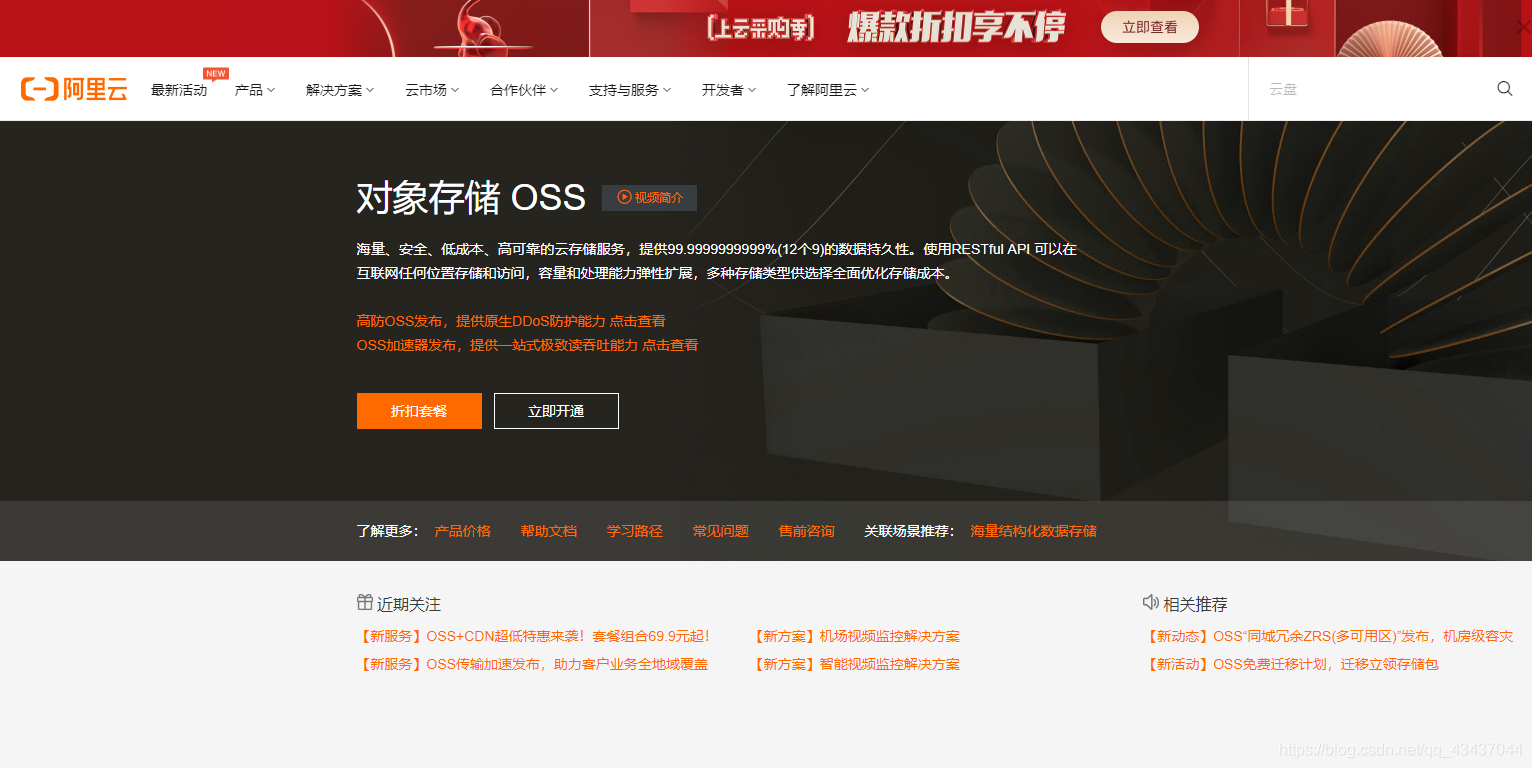Expand the 支持与服务 dropdown menu
The width and height of the screenshot is (1532, 768).
630,90
